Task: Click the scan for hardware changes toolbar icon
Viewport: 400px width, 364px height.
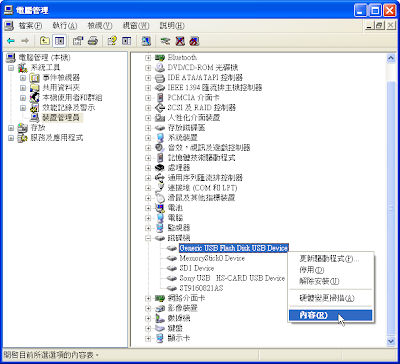Action: pyautogui.click(x=146, y=41)
